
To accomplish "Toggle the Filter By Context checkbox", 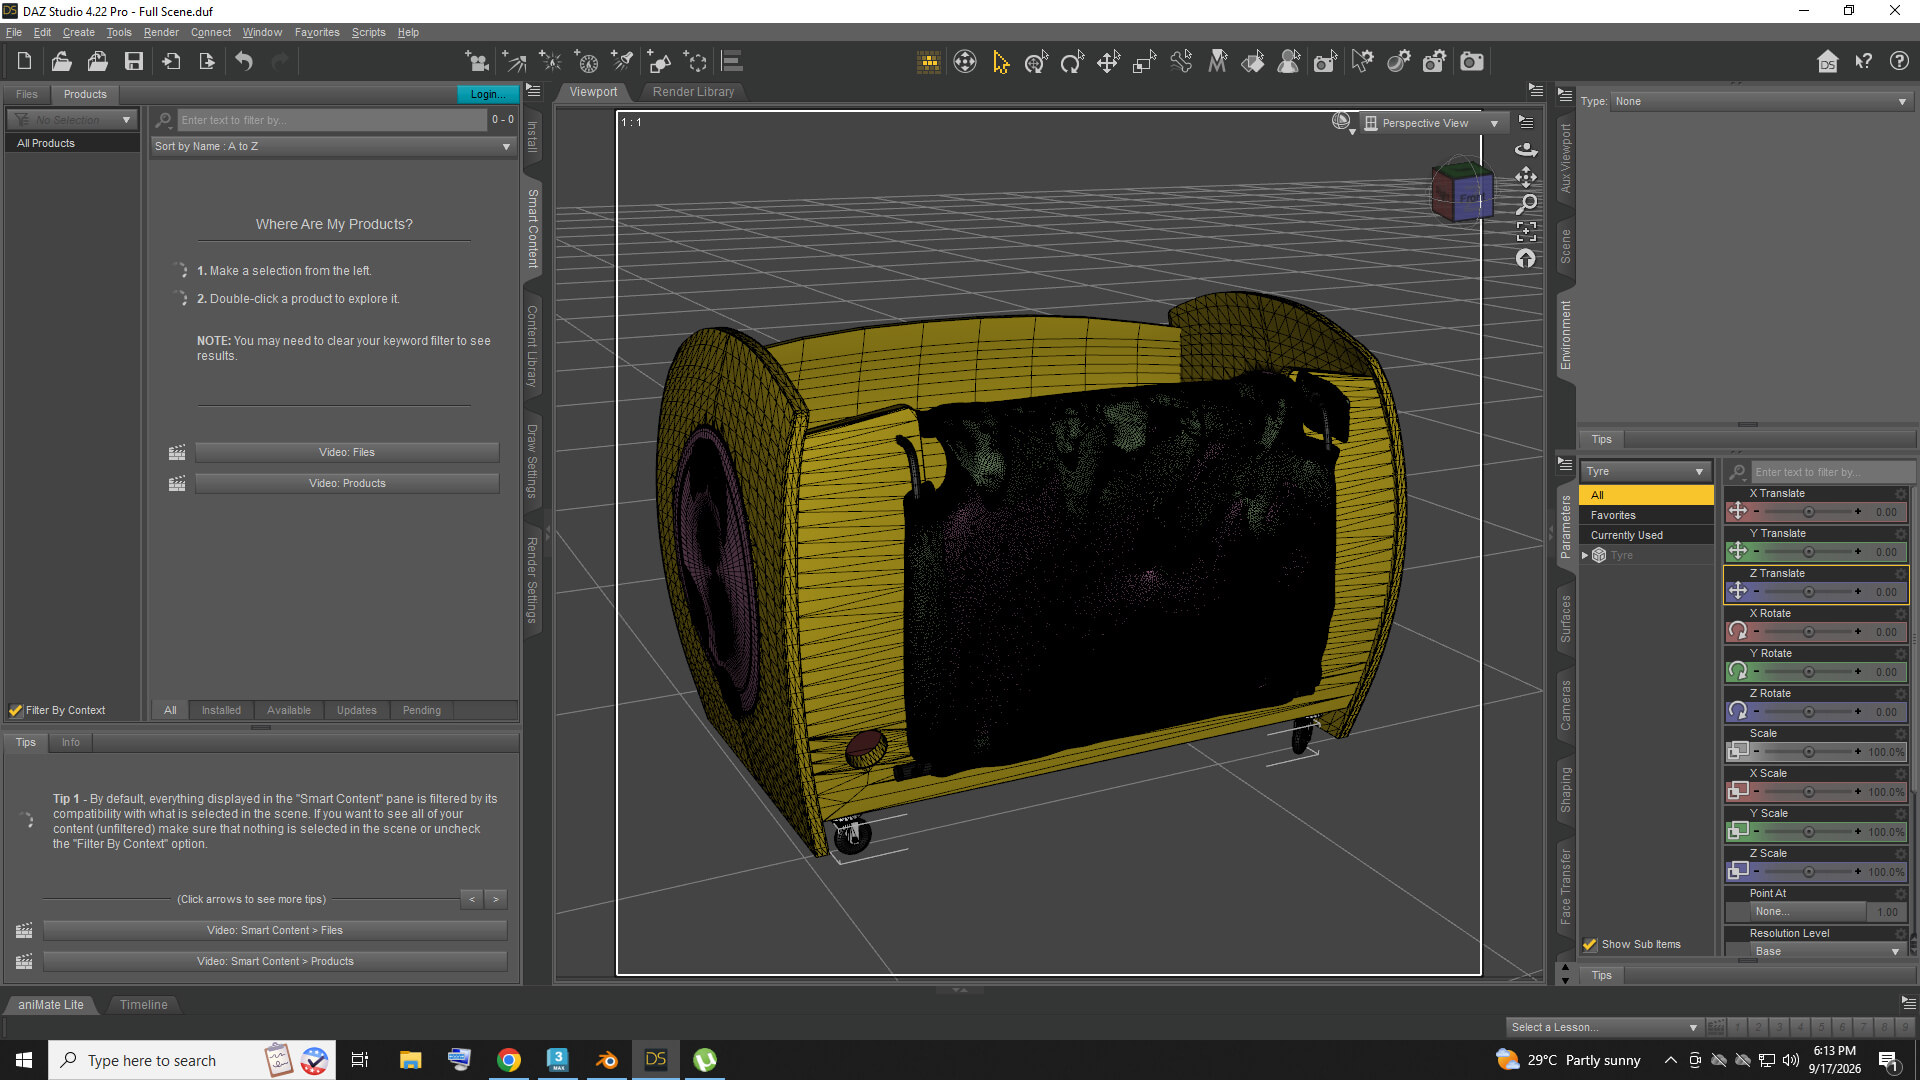I will pos(16,710).
